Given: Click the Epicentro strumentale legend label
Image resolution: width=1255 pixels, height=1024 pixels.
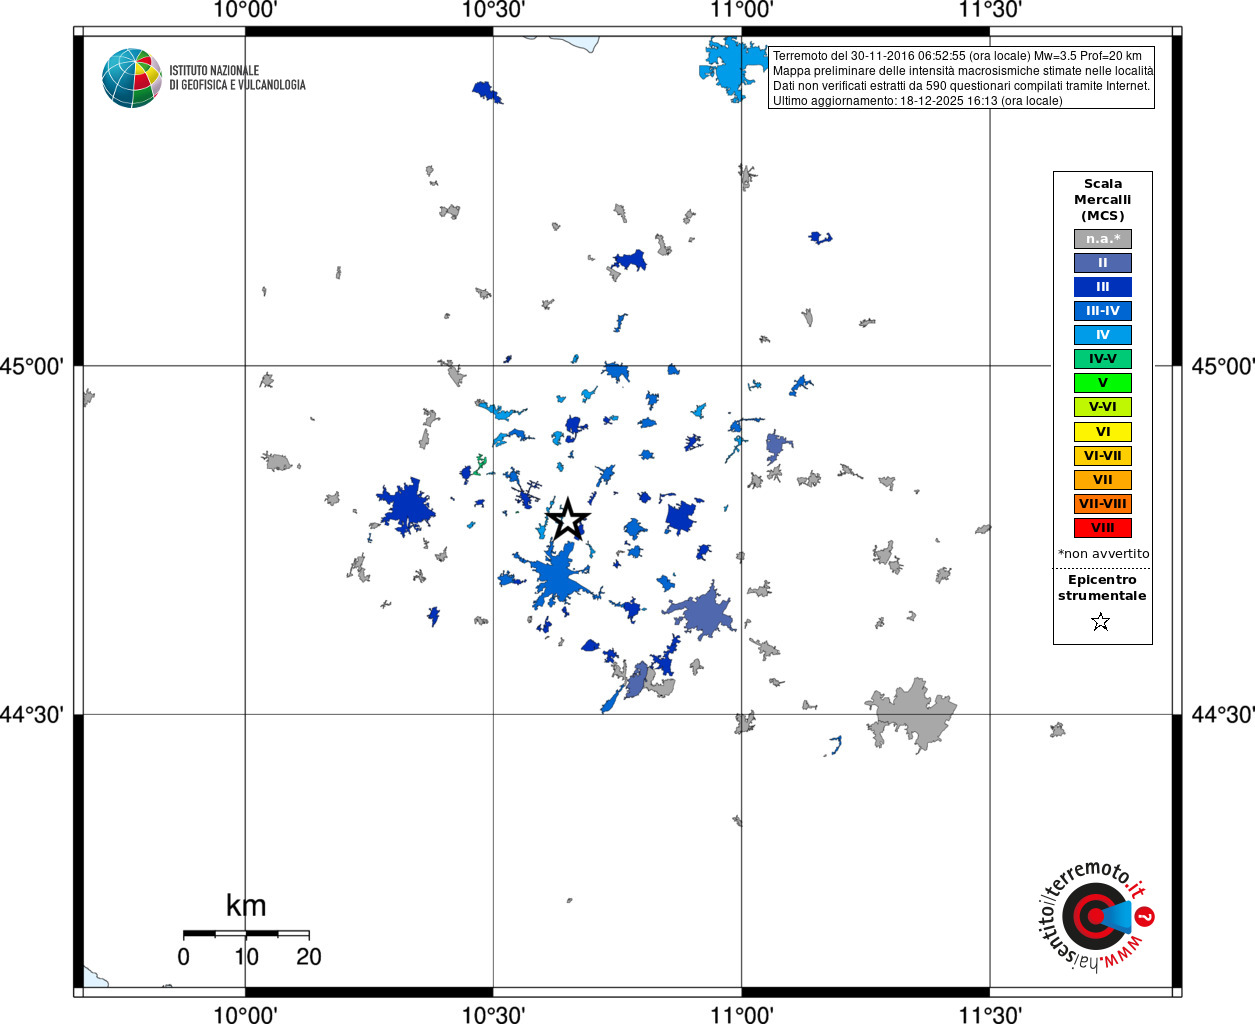Looking at the screenshot, I should (x=1102, y=588).
